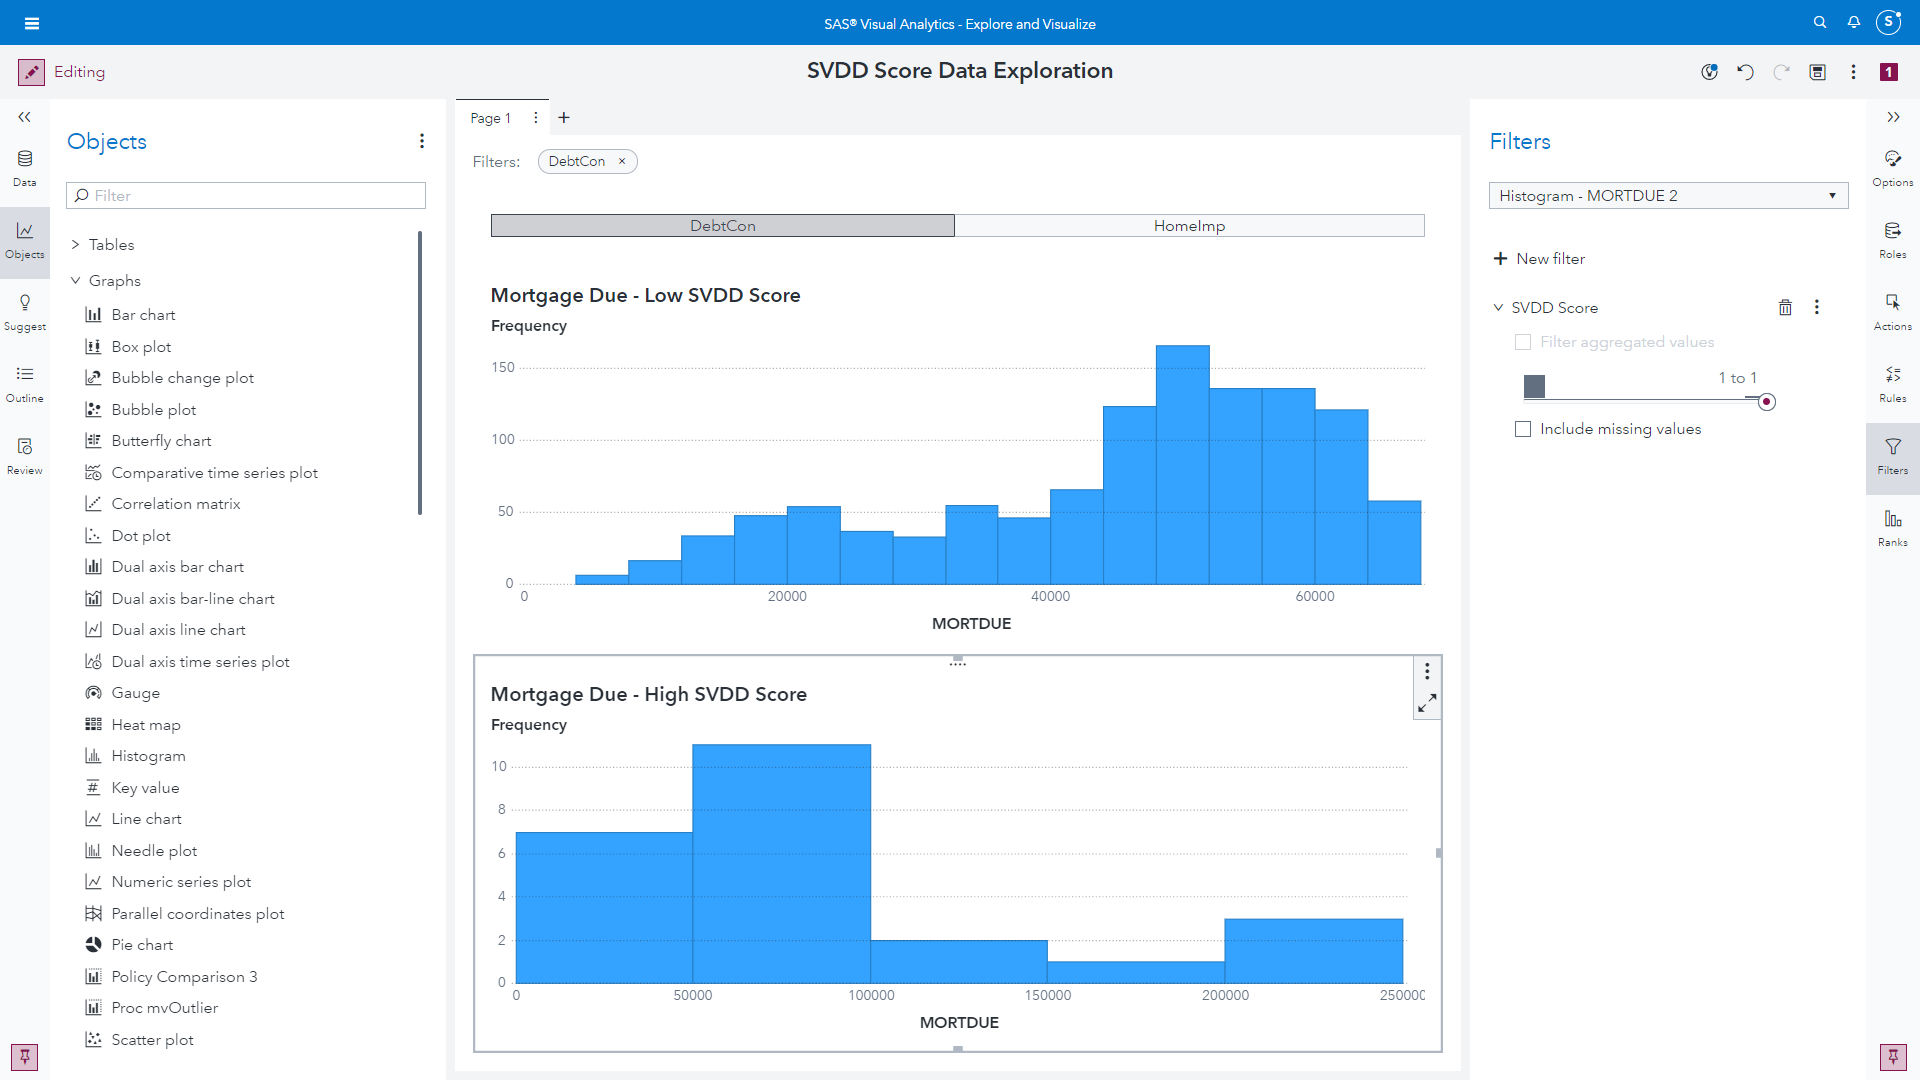Maximize the High SVDD Score histogram
Viewport: 1920px width, 1080px height.
click(1427, 704)
